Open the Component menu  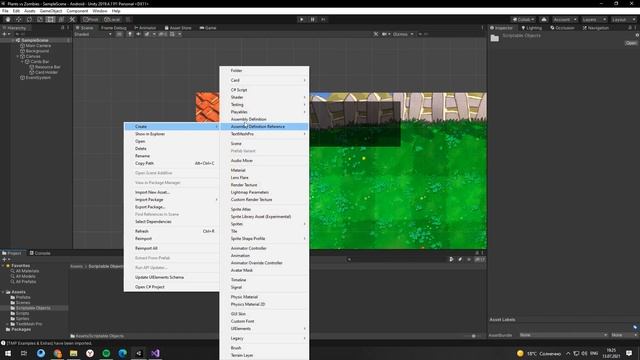[x=77, y=11]
